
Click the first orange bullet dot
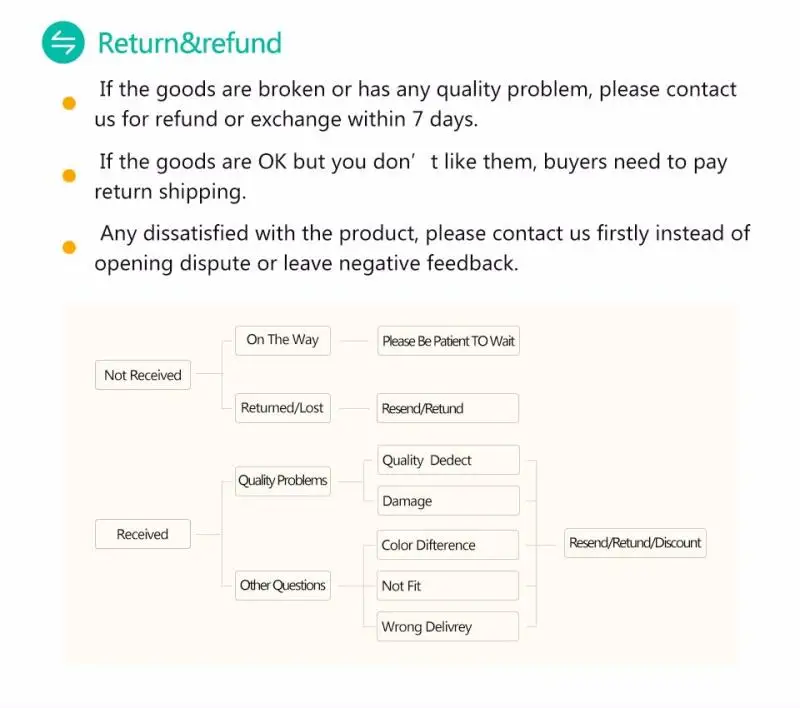[69, 104]
